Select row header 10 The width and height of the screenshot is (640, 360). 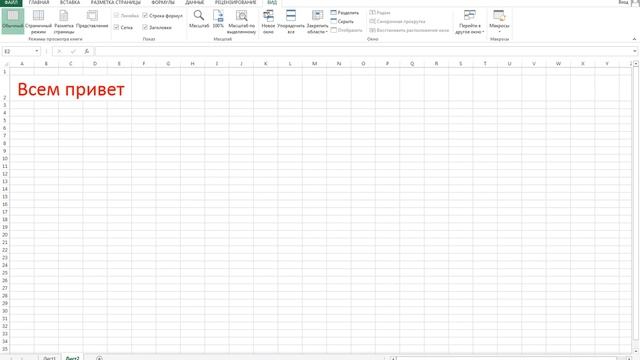[x=5, y=158]
